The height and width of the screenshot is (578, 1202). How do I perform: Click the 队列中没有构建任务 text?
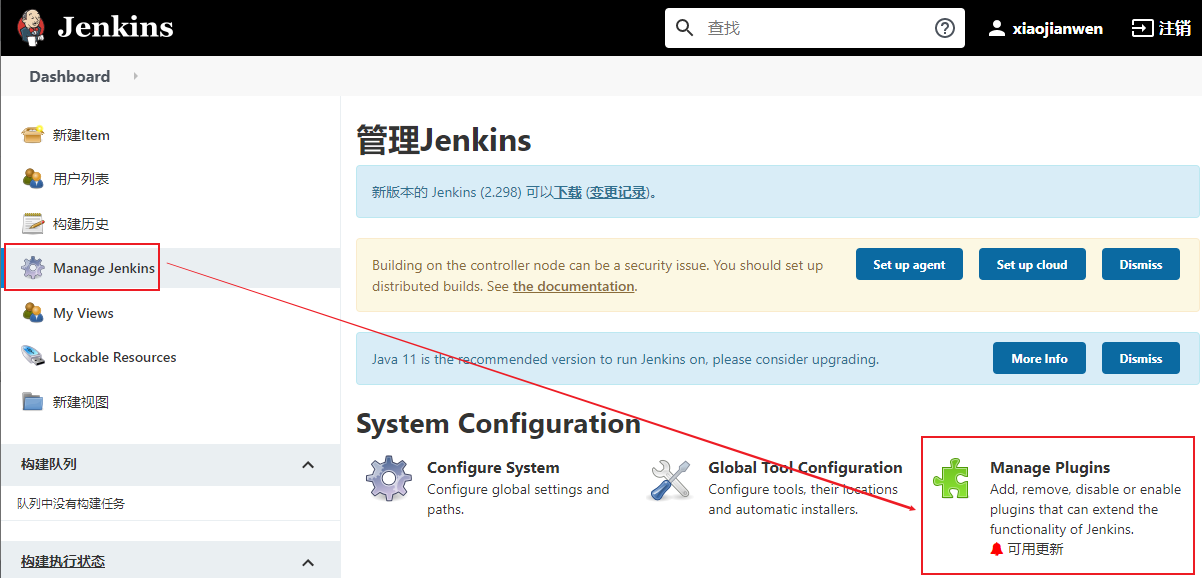click(x=71, y=504)
